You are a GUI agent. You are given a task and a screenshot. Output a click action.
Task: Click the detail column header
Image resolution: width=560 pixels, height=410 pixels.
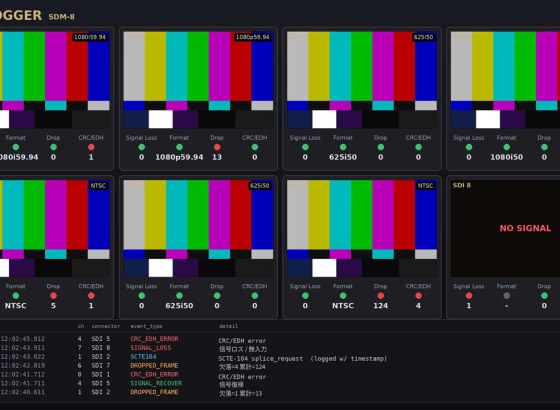point(228,326)
